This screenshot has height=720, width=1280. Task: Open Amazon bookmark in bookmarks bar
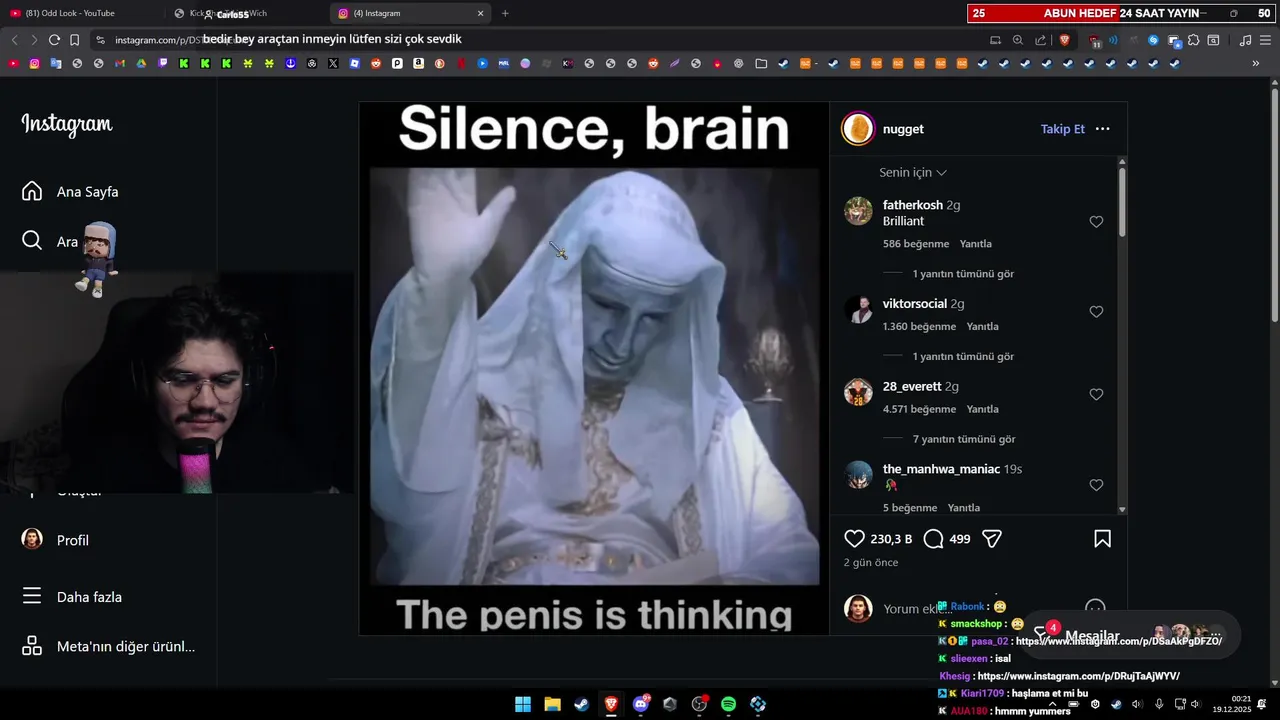point(418,63)
